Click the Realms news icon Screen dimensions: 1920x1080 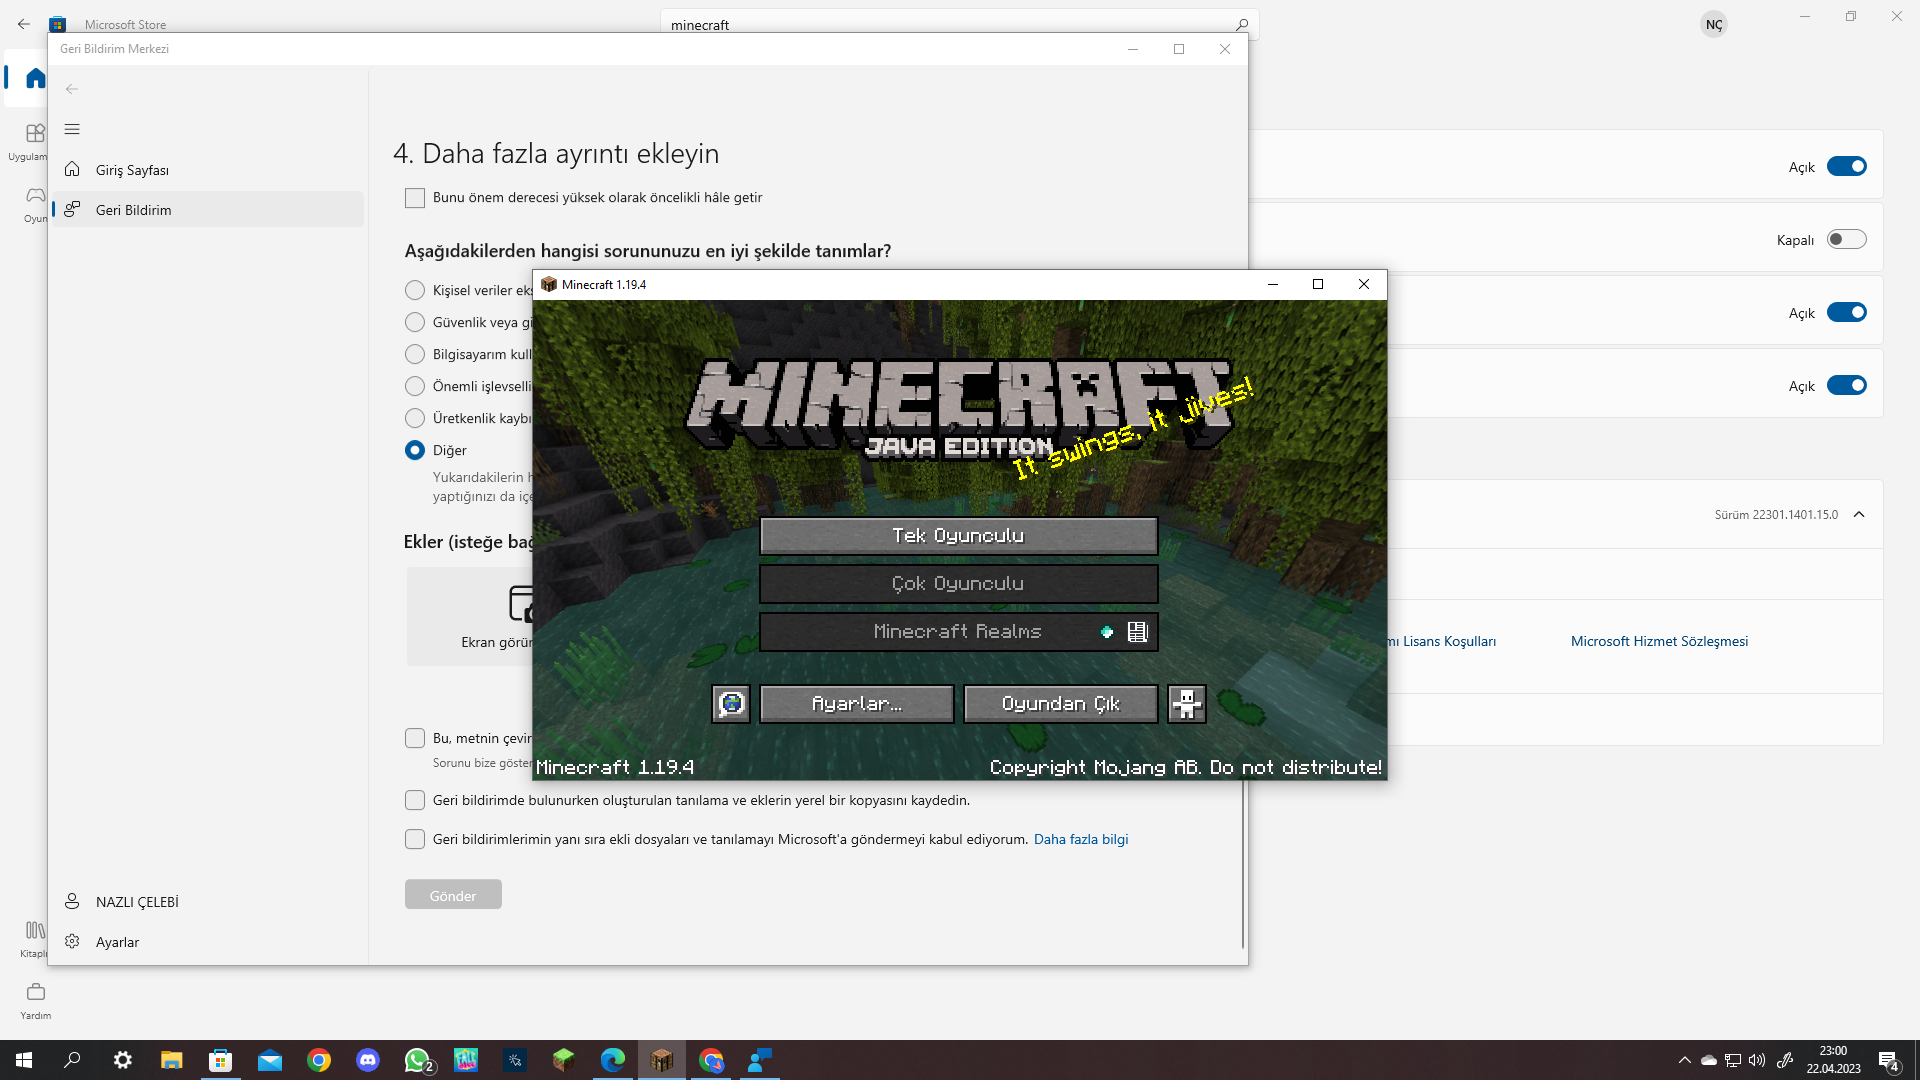1137,632
